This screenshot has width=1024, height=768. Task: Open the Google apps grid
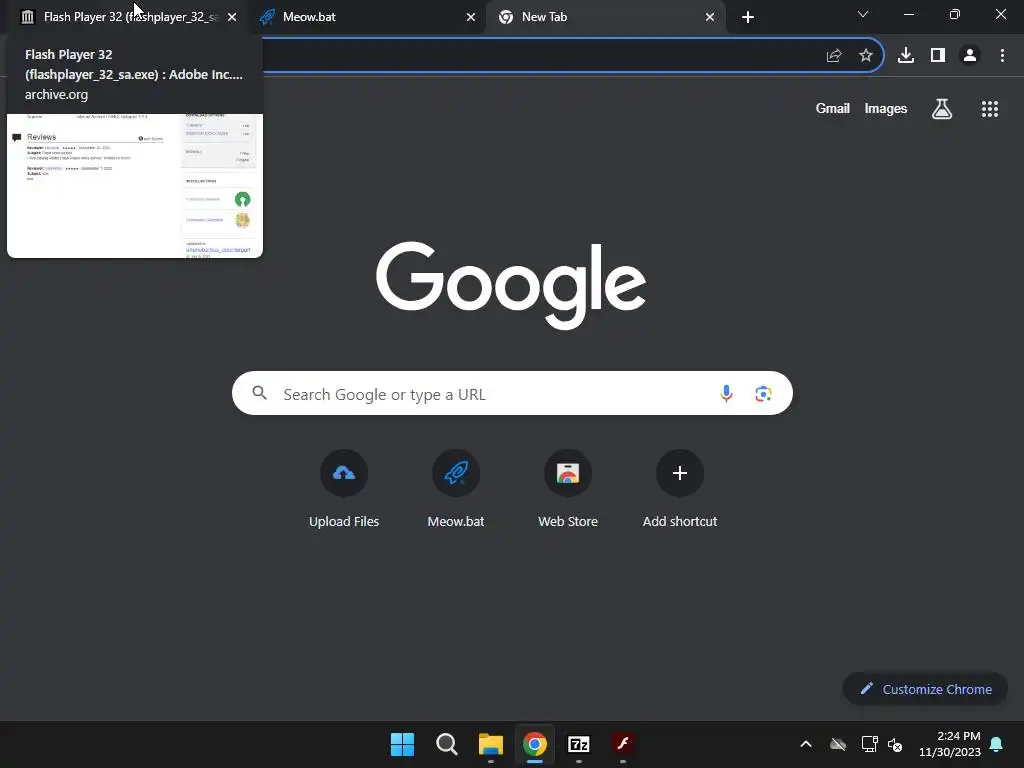990,108
